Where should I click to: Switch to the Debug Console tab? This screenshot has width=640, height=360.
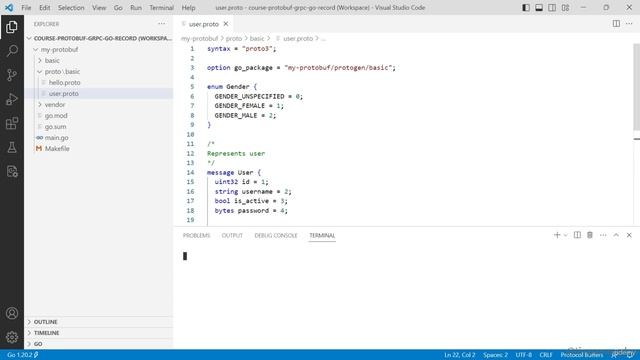tap(276, 235)
